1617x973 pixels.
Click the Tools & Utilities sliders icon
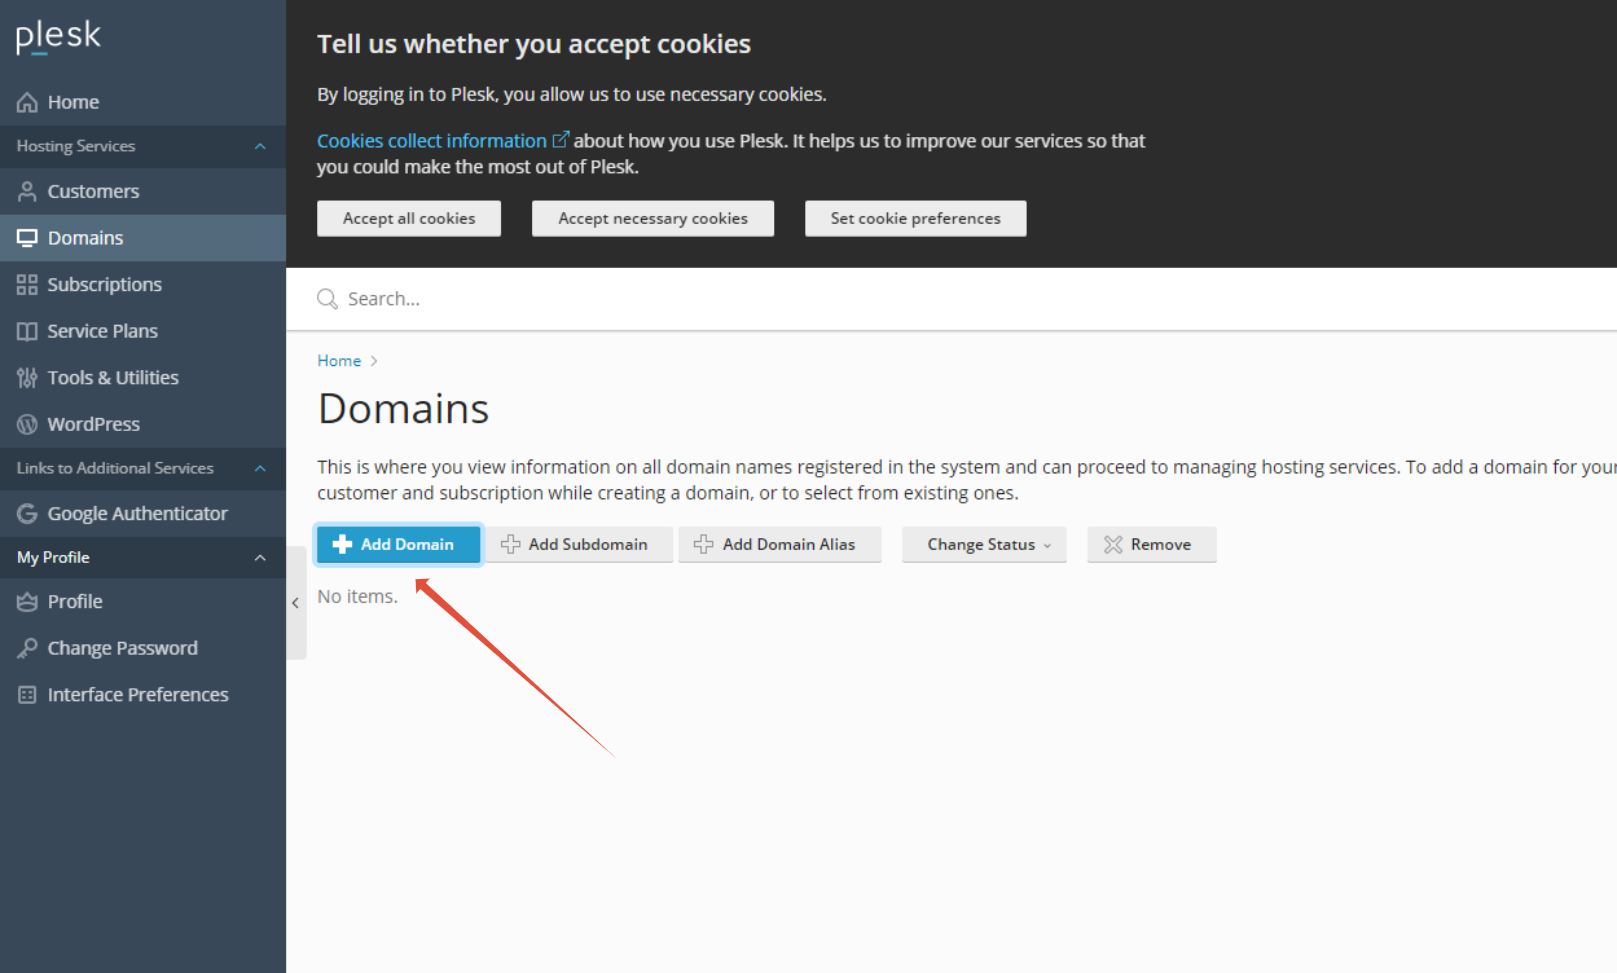(x=27, y=378)
